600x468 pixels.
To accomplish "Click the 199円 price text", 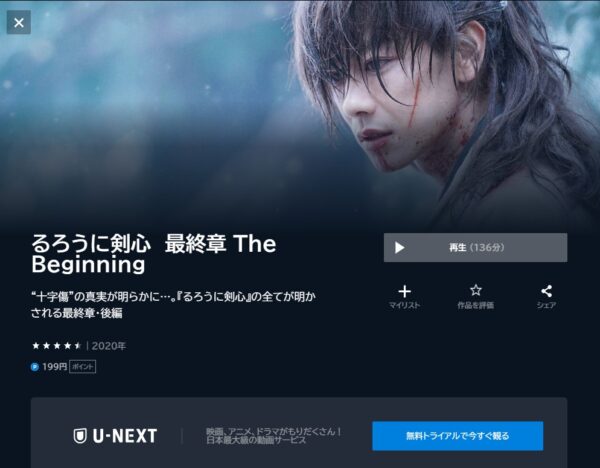I will (x=54, y=367).
